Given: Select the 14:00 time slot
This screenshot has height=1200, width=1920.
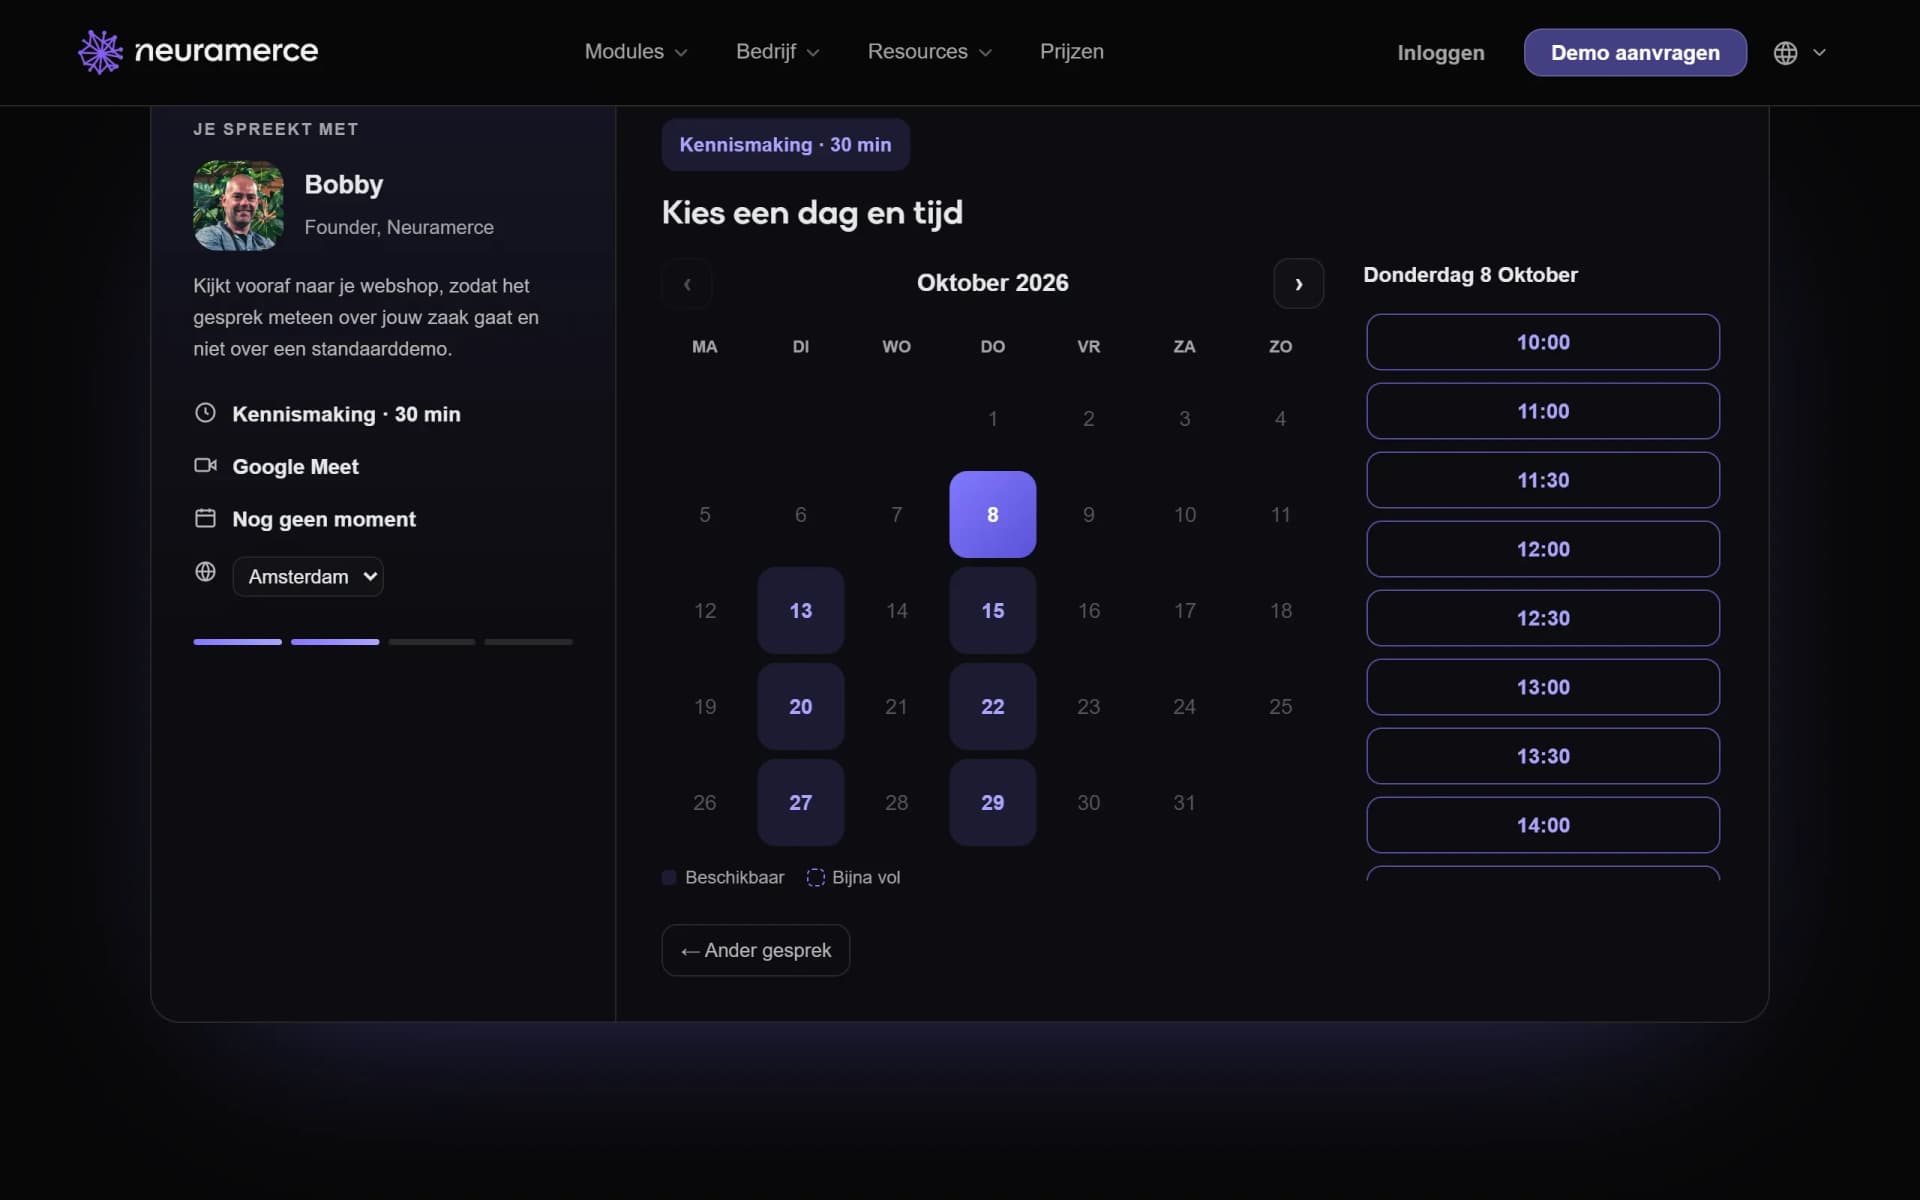Looking at the screenshot, I should [1543, 825].
